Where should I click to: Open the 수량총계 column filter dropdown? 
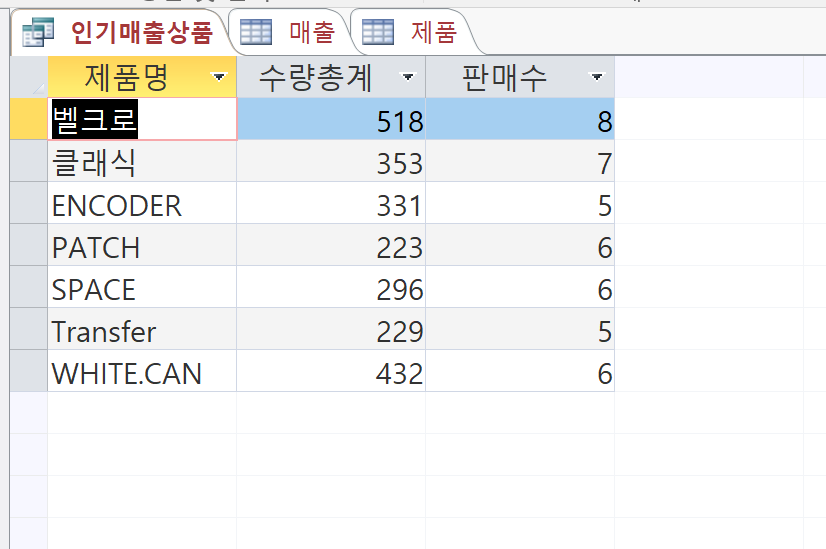tap(407, 77)
